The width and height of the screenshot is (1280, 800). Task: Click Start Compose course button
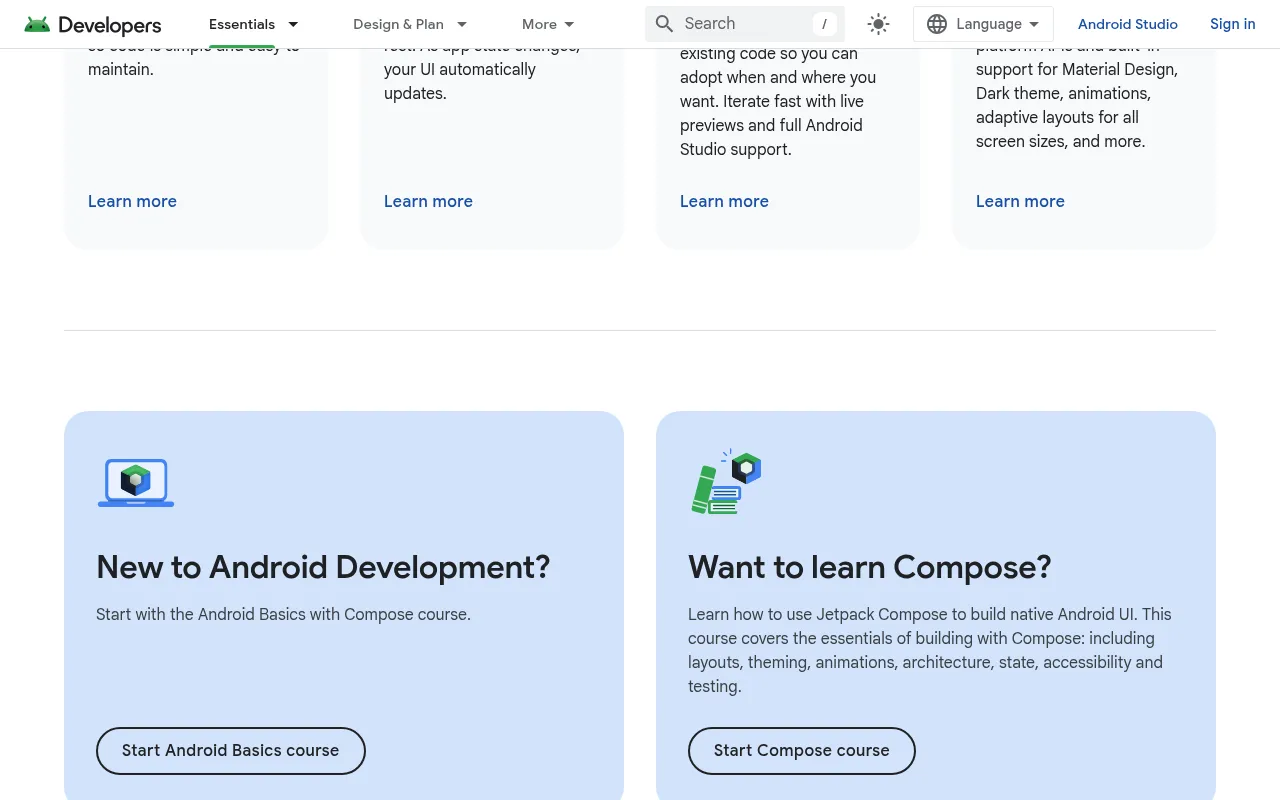802,750
